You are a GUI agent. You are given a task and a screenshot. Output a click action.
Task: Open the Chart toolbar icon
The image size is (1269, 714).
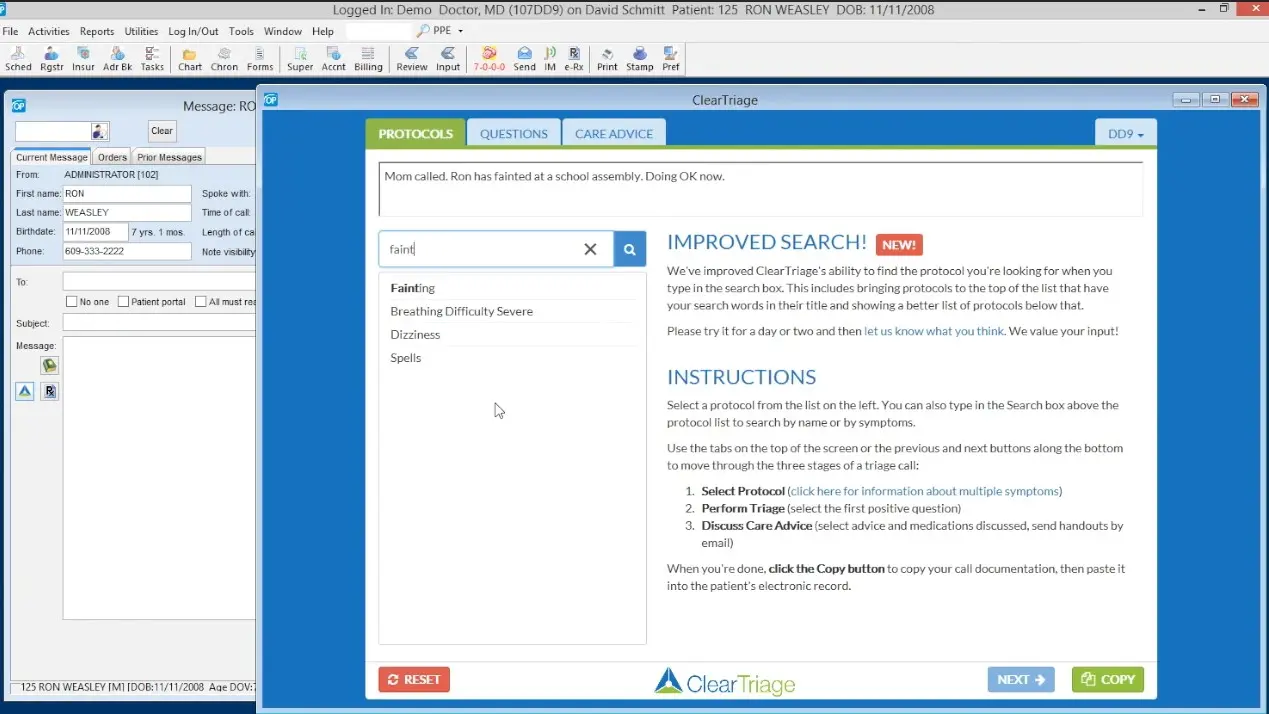[188, 57]
